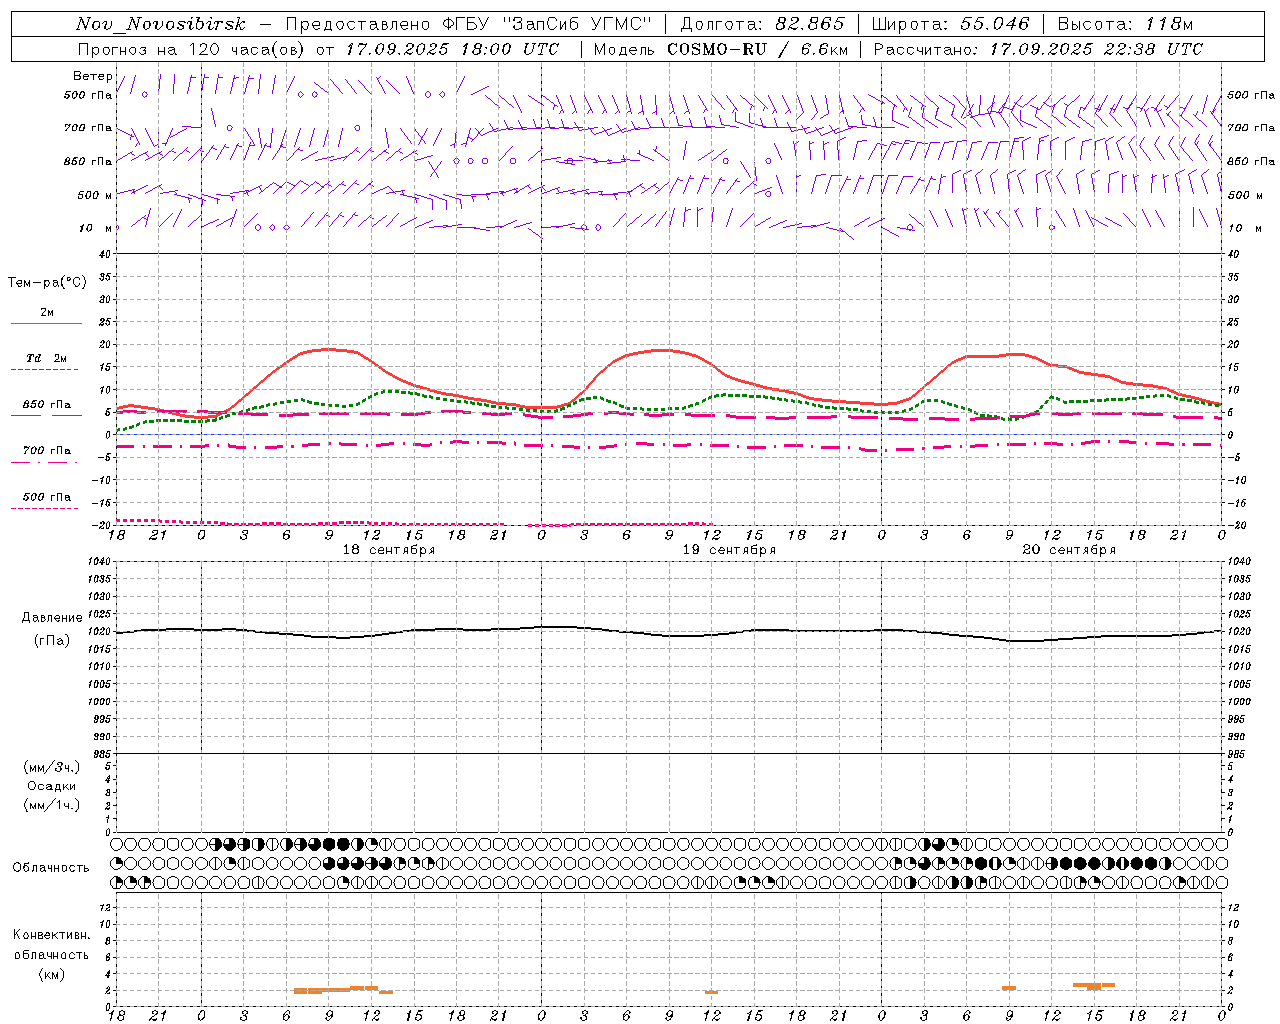
Task: Click 'Рассчитано: 17.09.2025 22:38 UTC' text
Action: [x=1038, y=49]
